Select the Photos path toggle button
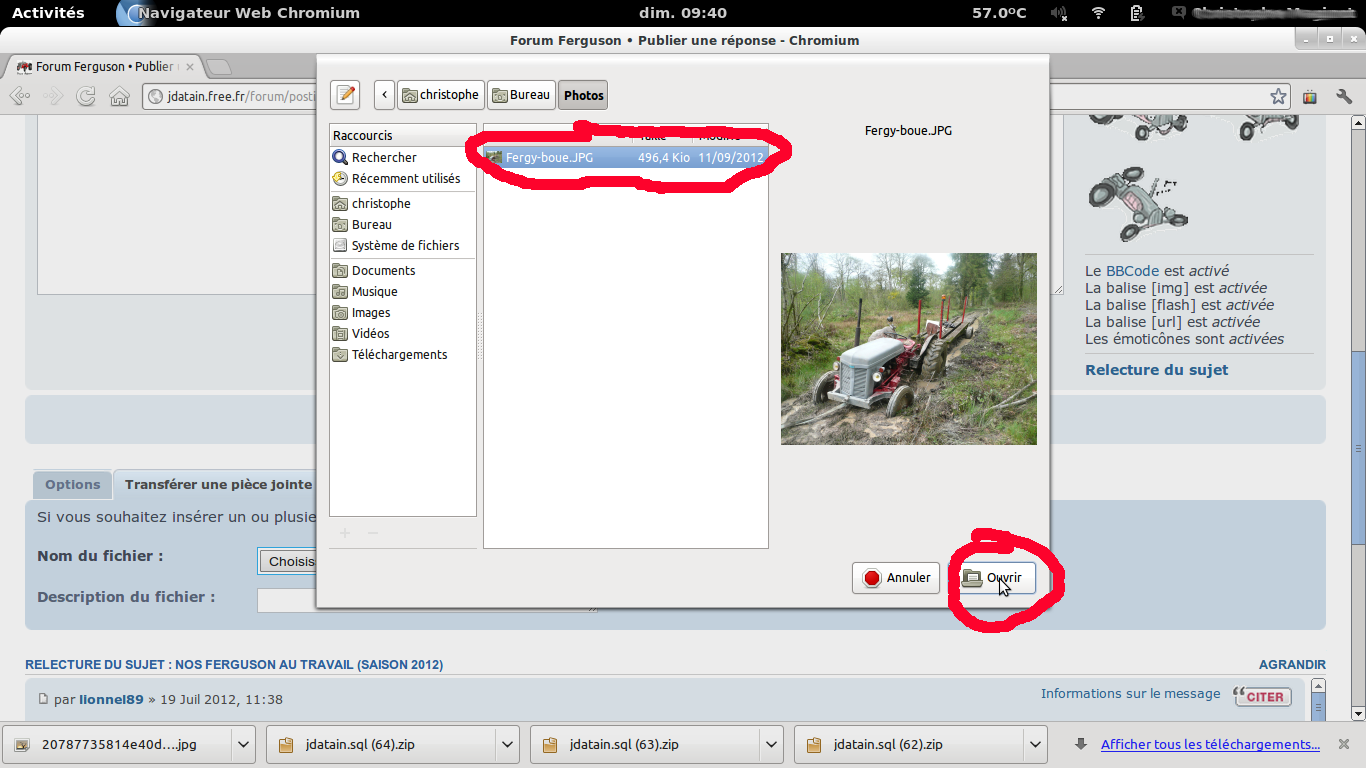1366x768 pixels. [x=583, y=95]
